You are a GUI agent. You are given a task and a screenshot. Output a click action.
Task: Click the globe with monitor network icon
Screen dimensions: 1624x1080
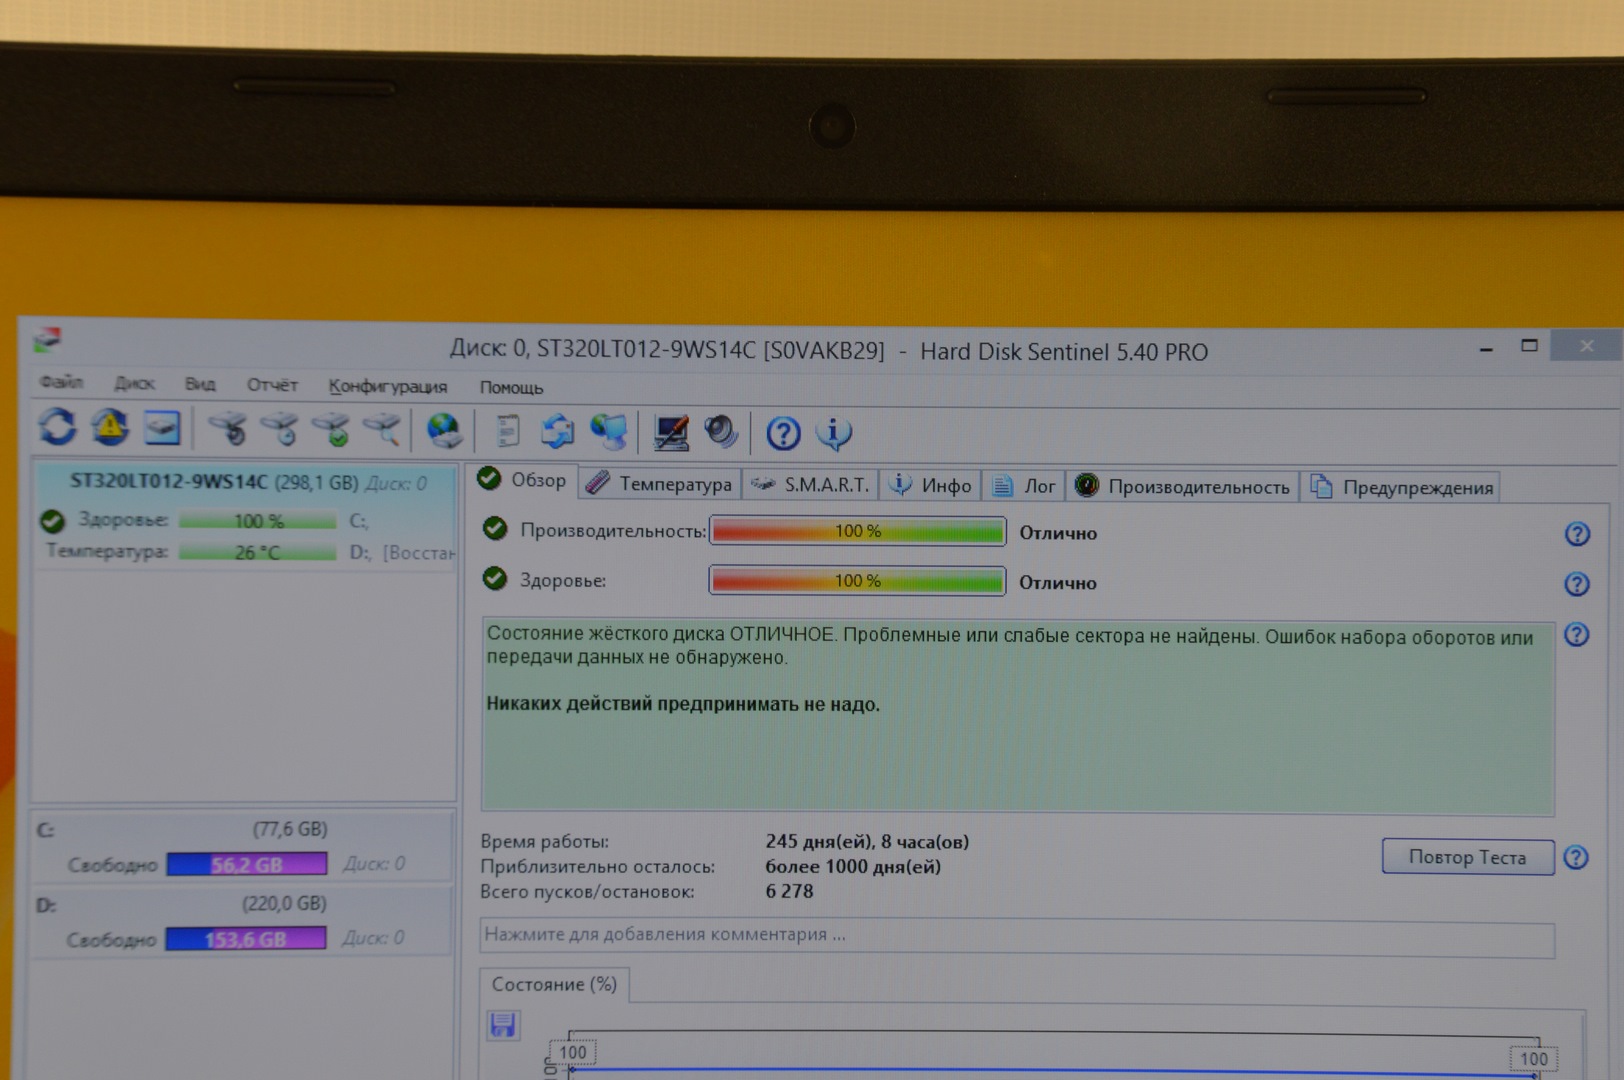tap(609, 432)
